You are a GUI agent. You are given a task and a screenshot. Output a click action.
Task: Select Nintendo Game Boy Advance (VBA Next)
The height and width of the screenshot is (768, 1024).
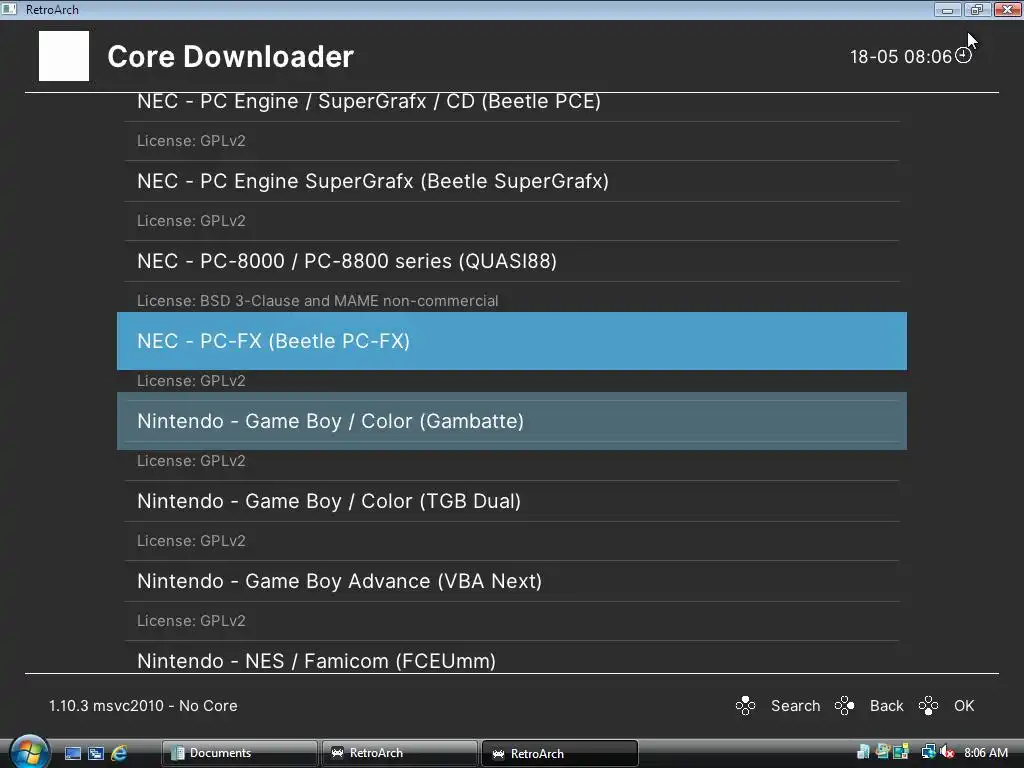click(512, 581)
